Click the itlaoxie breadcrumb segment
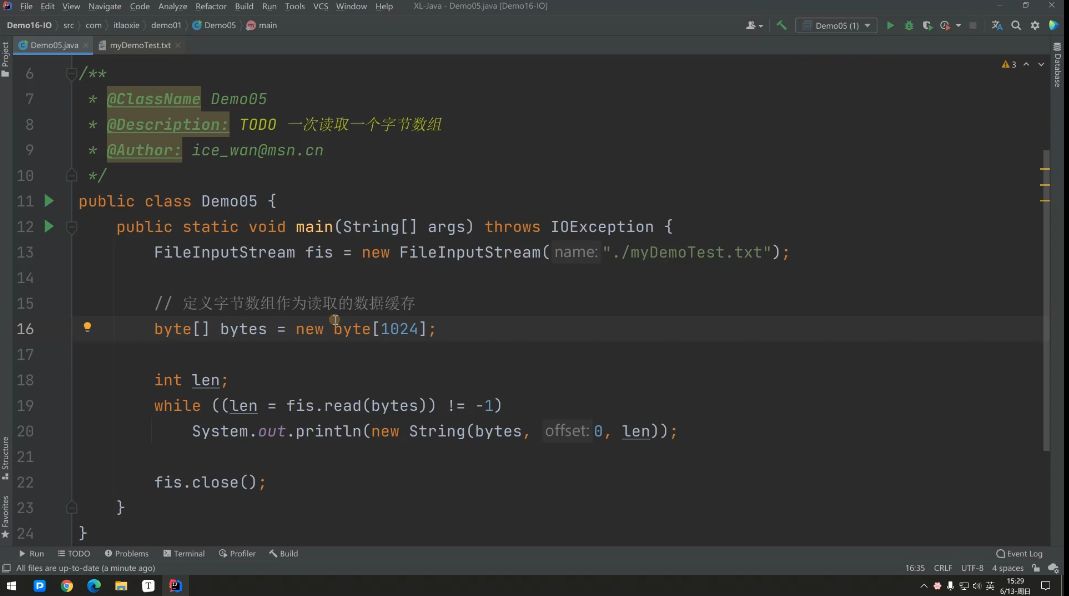The width and height of the screenshot is (1069, 596). coord(126,25)
